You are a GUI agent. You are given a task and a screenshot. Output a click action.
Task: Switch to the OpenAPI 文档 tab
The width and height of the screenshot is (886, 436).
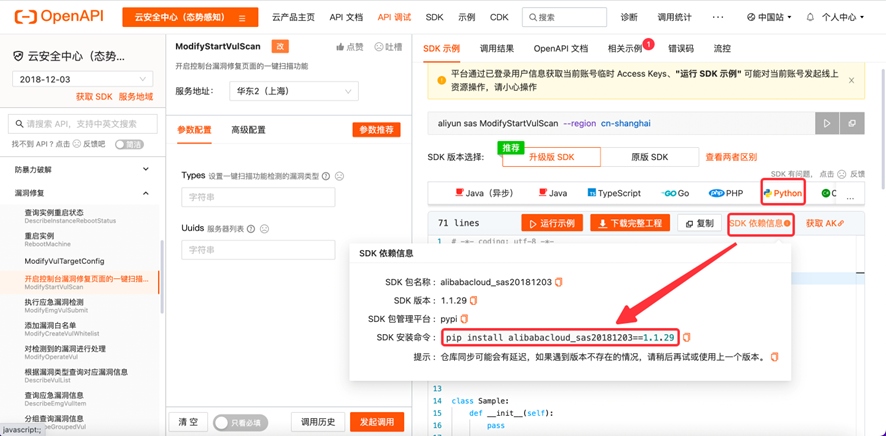(x=561, y=49)
